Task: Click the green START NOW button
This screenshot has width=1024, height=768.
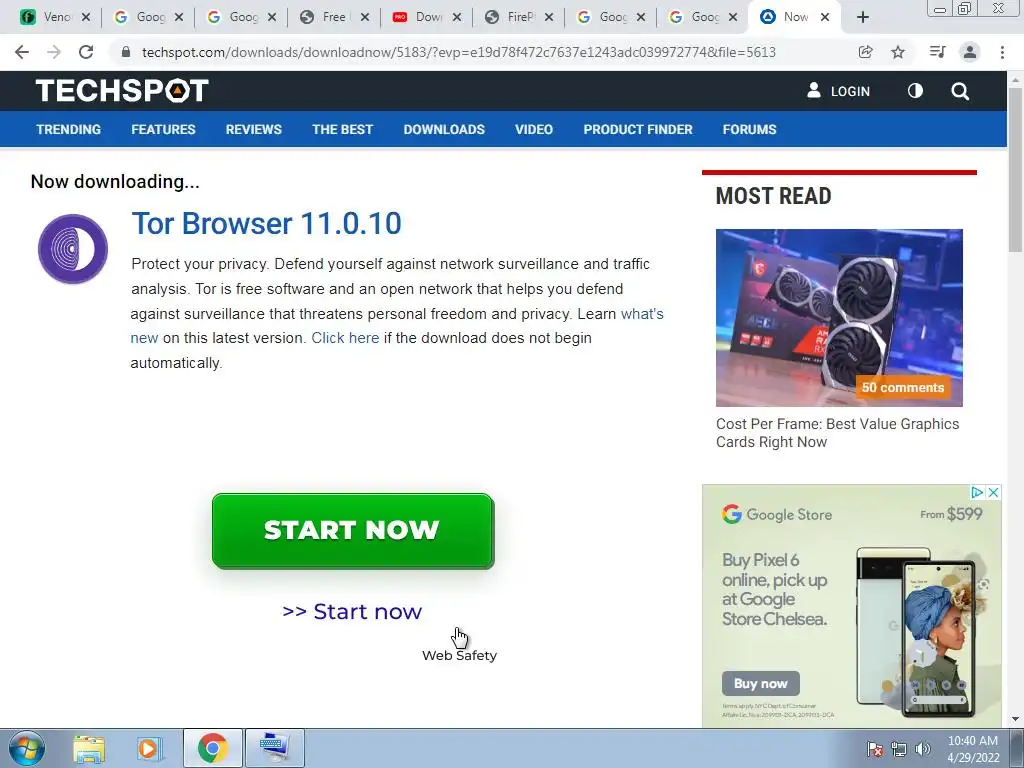Action: [x=353, y=530]
